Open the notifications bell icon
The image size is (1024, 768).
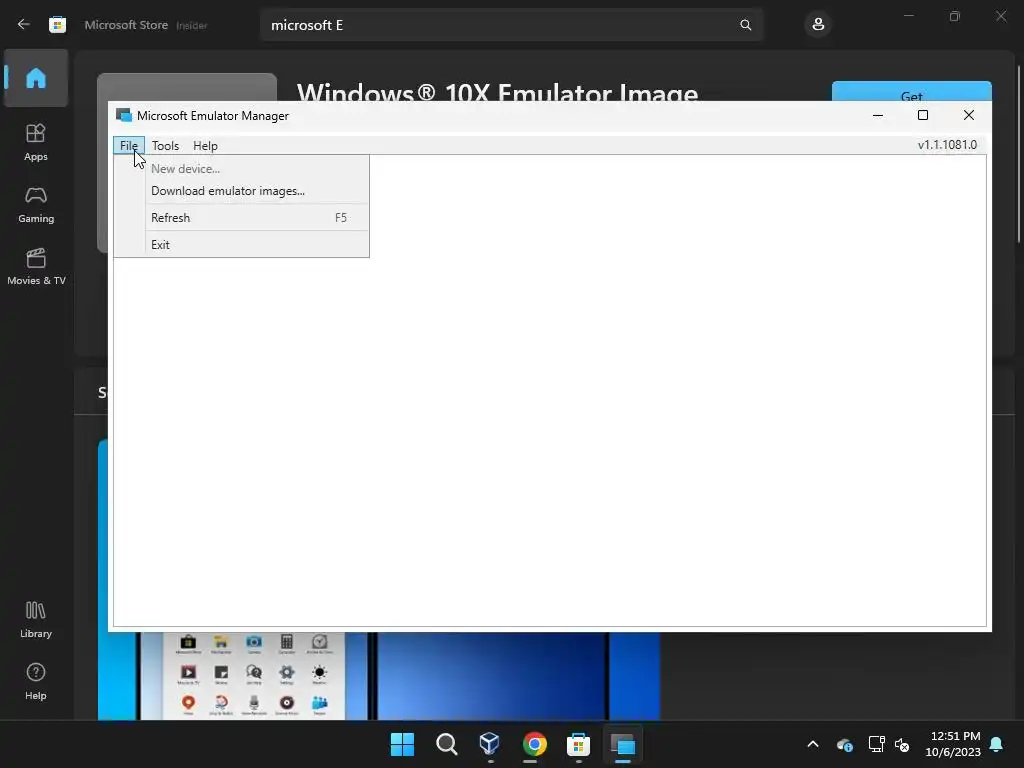point(996,744)
